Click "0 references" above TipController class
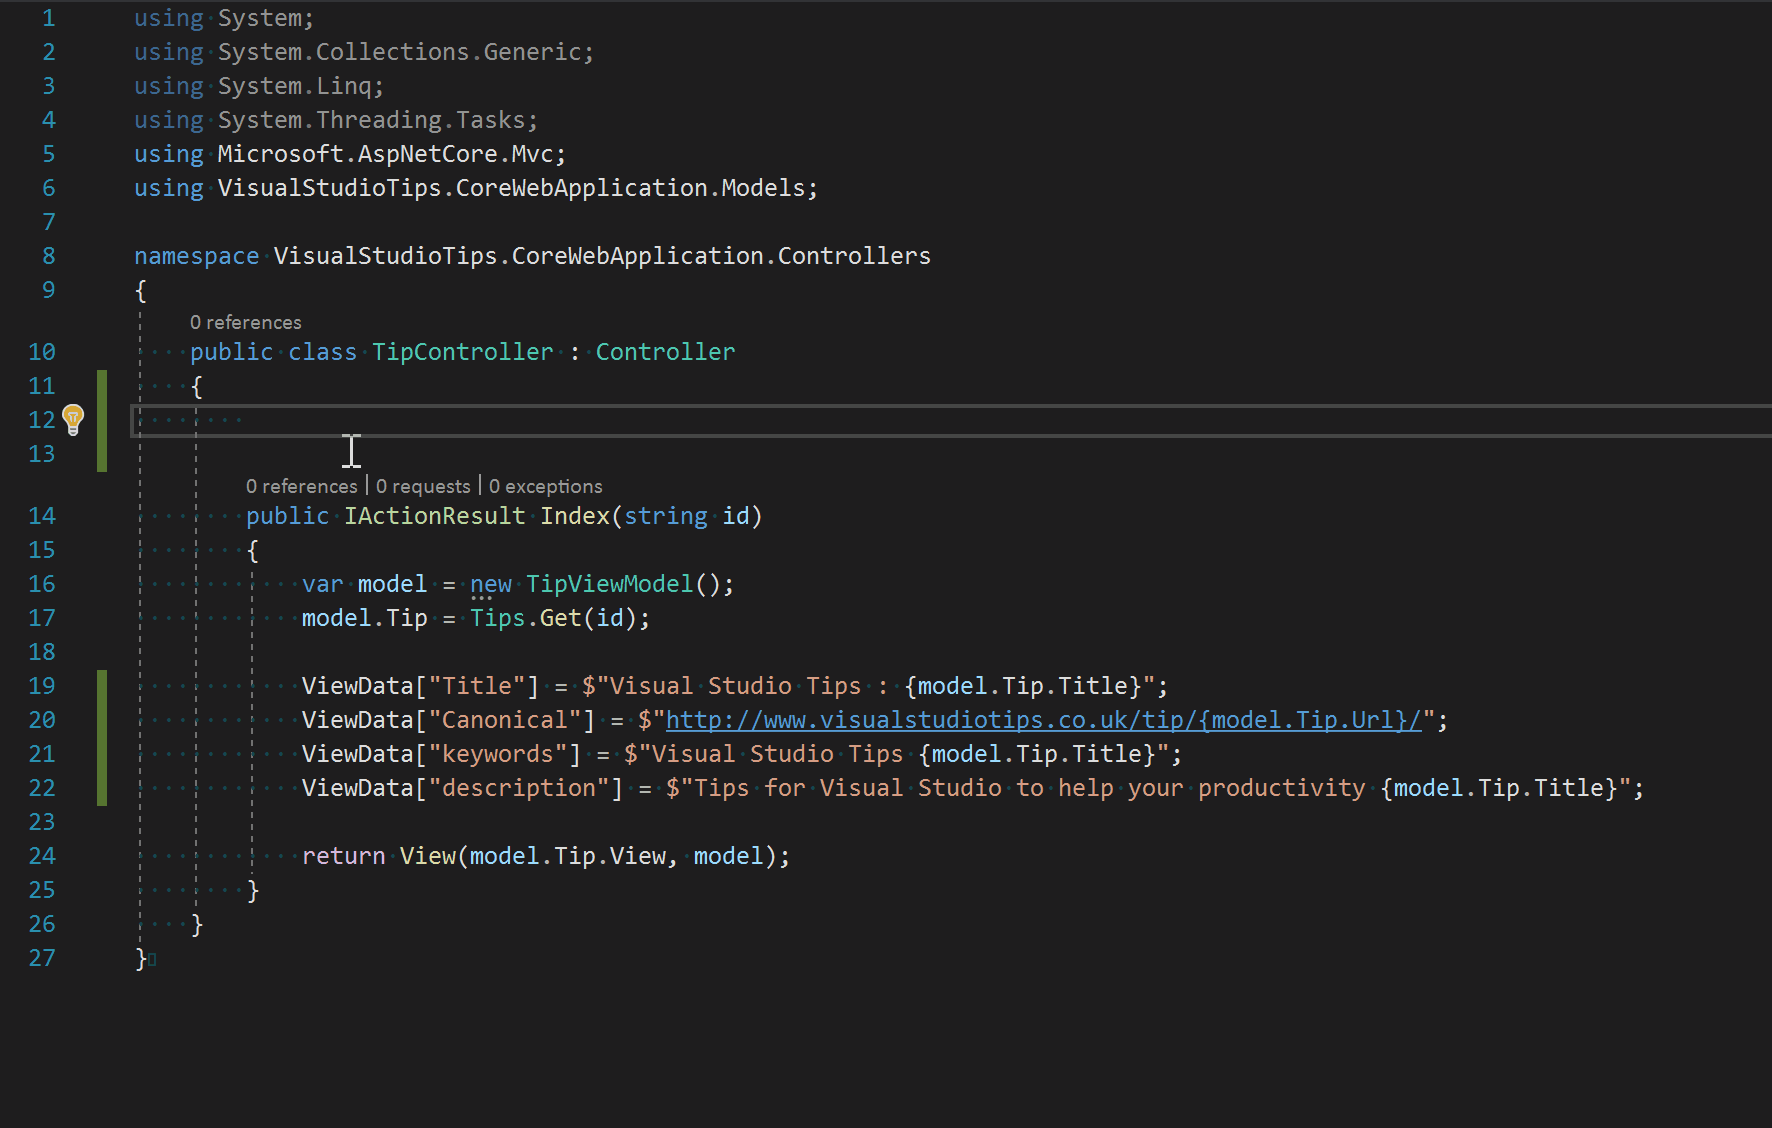The height and width of the screenshot is (1128, 1772). coord(245,322)
